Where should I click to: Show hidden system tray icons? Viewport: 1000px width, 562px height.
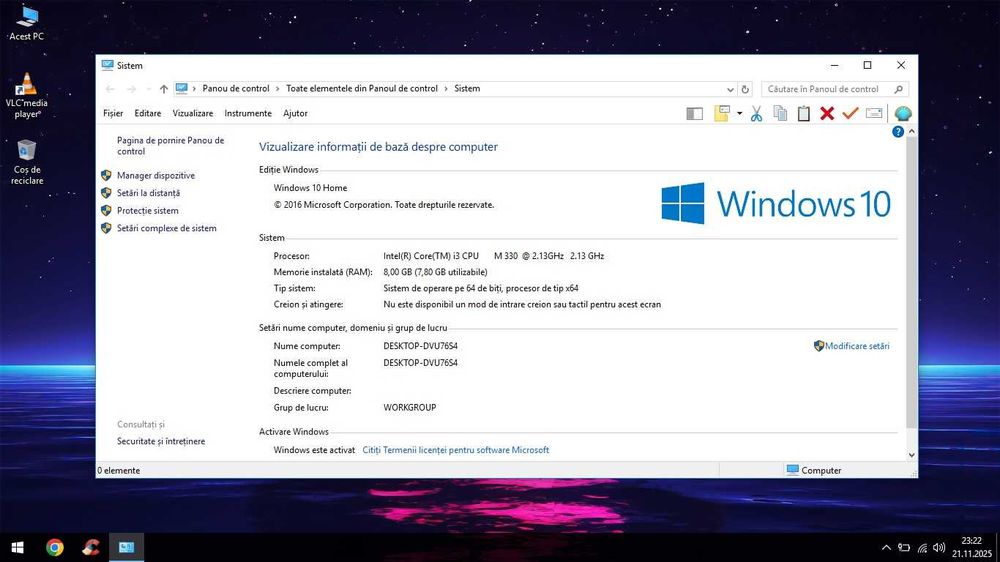886,547
